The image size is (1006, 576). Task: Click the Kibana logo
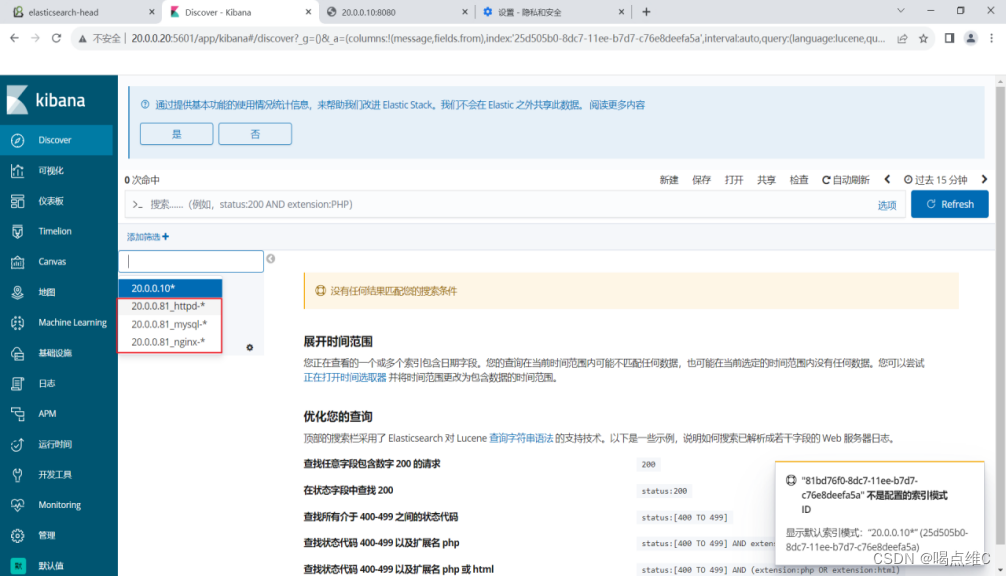46,100
